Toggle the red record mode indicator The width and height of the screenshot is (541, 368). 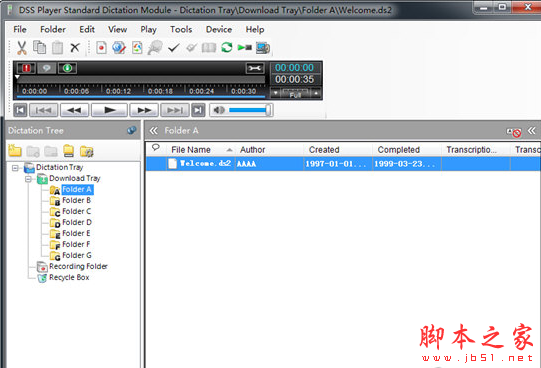pyautogui.click(x=26, y=68)
